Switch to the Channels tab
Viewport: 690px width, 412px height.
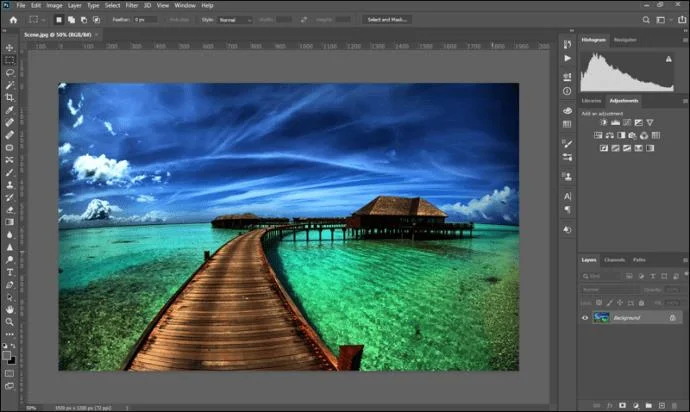coord(615,259)
